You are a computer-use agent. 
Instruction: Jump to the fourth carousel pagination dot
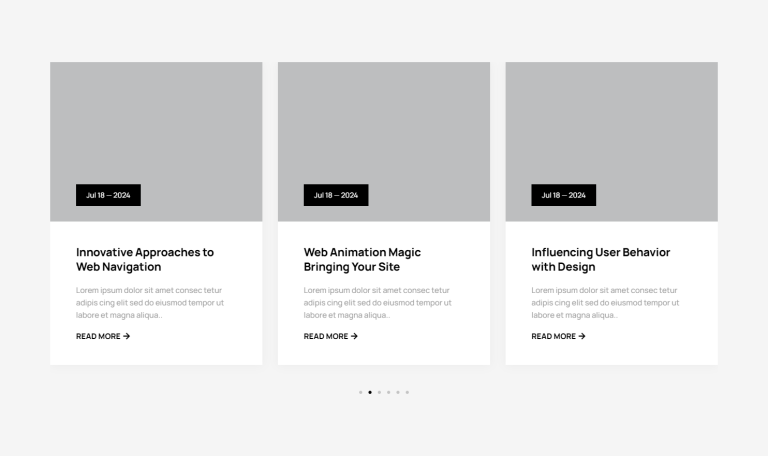coord(388,392)
